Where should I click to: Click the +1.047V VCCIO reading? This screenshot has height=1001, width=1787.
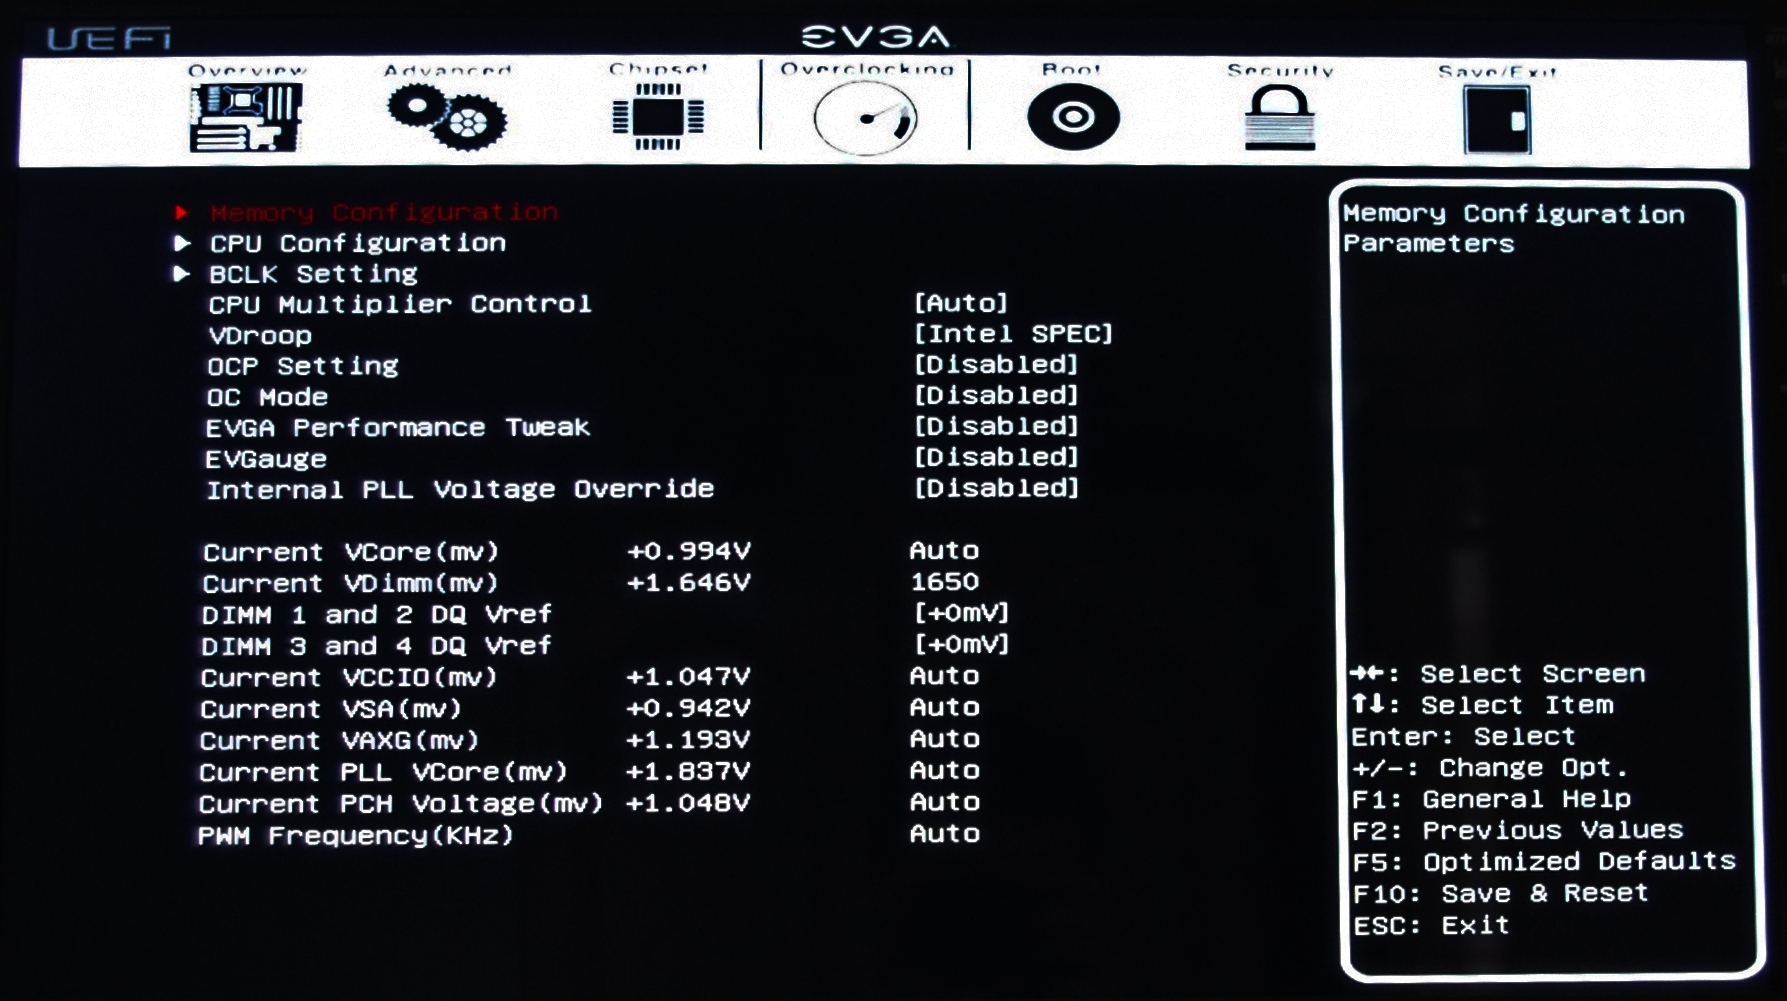click(x=688, y=677)
